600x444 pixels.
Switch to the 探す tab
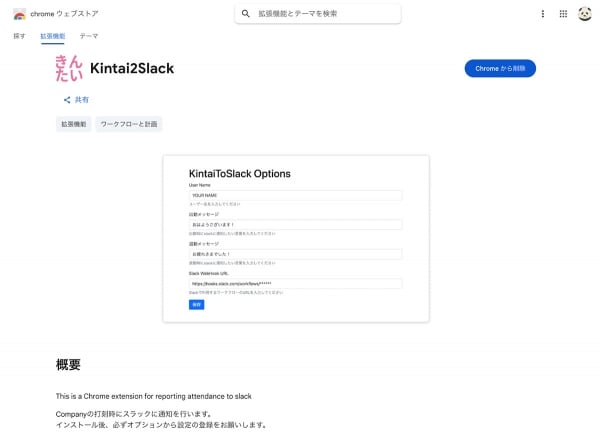point(19,36)
